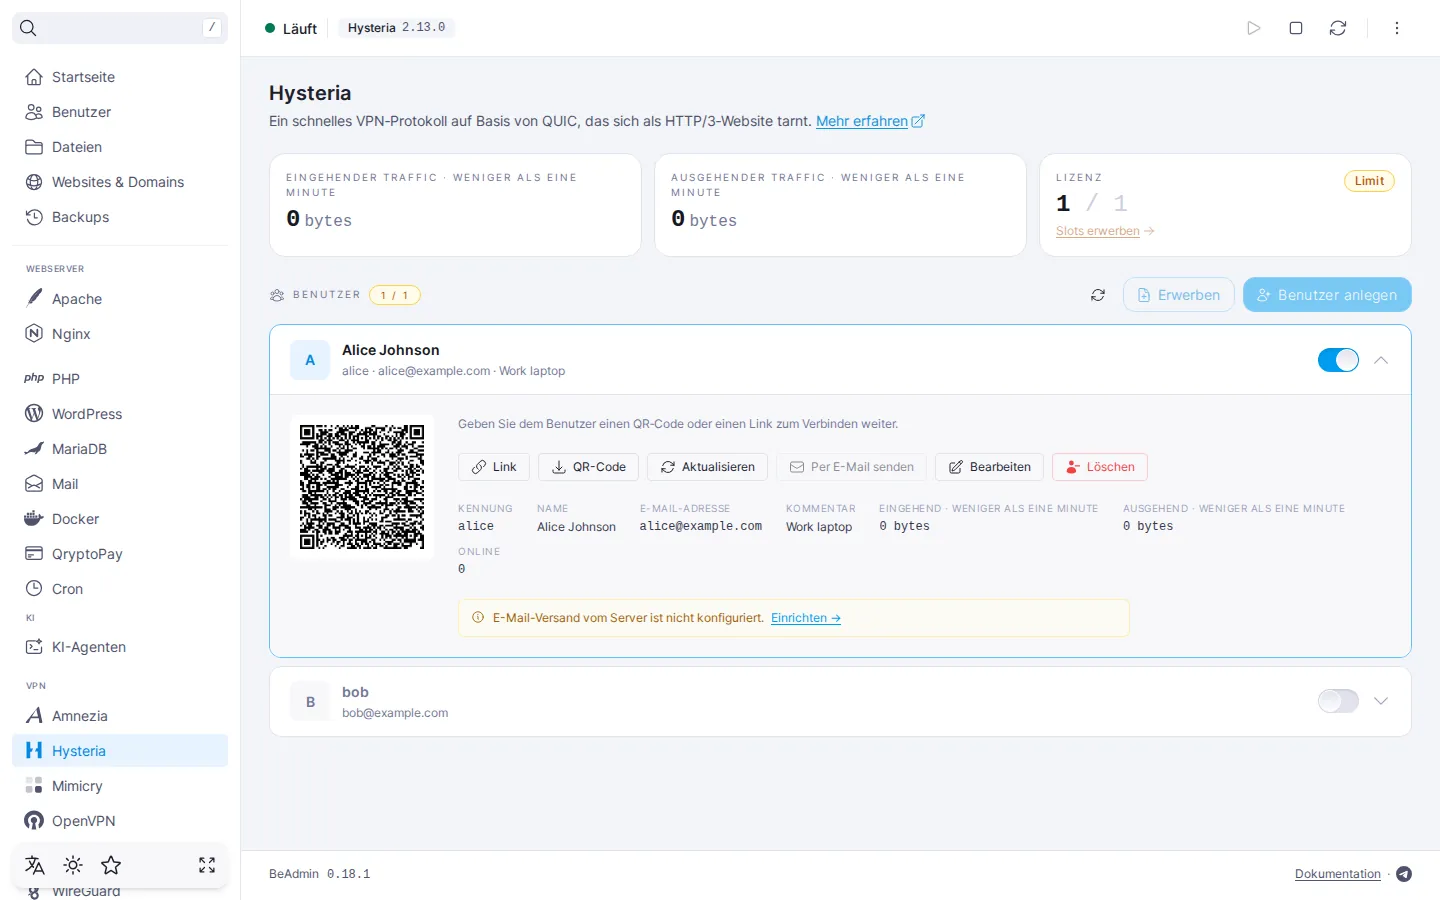Download Alice's QR-Code
The width and height of the screenshot is (1440, 900).
(588, 467)
